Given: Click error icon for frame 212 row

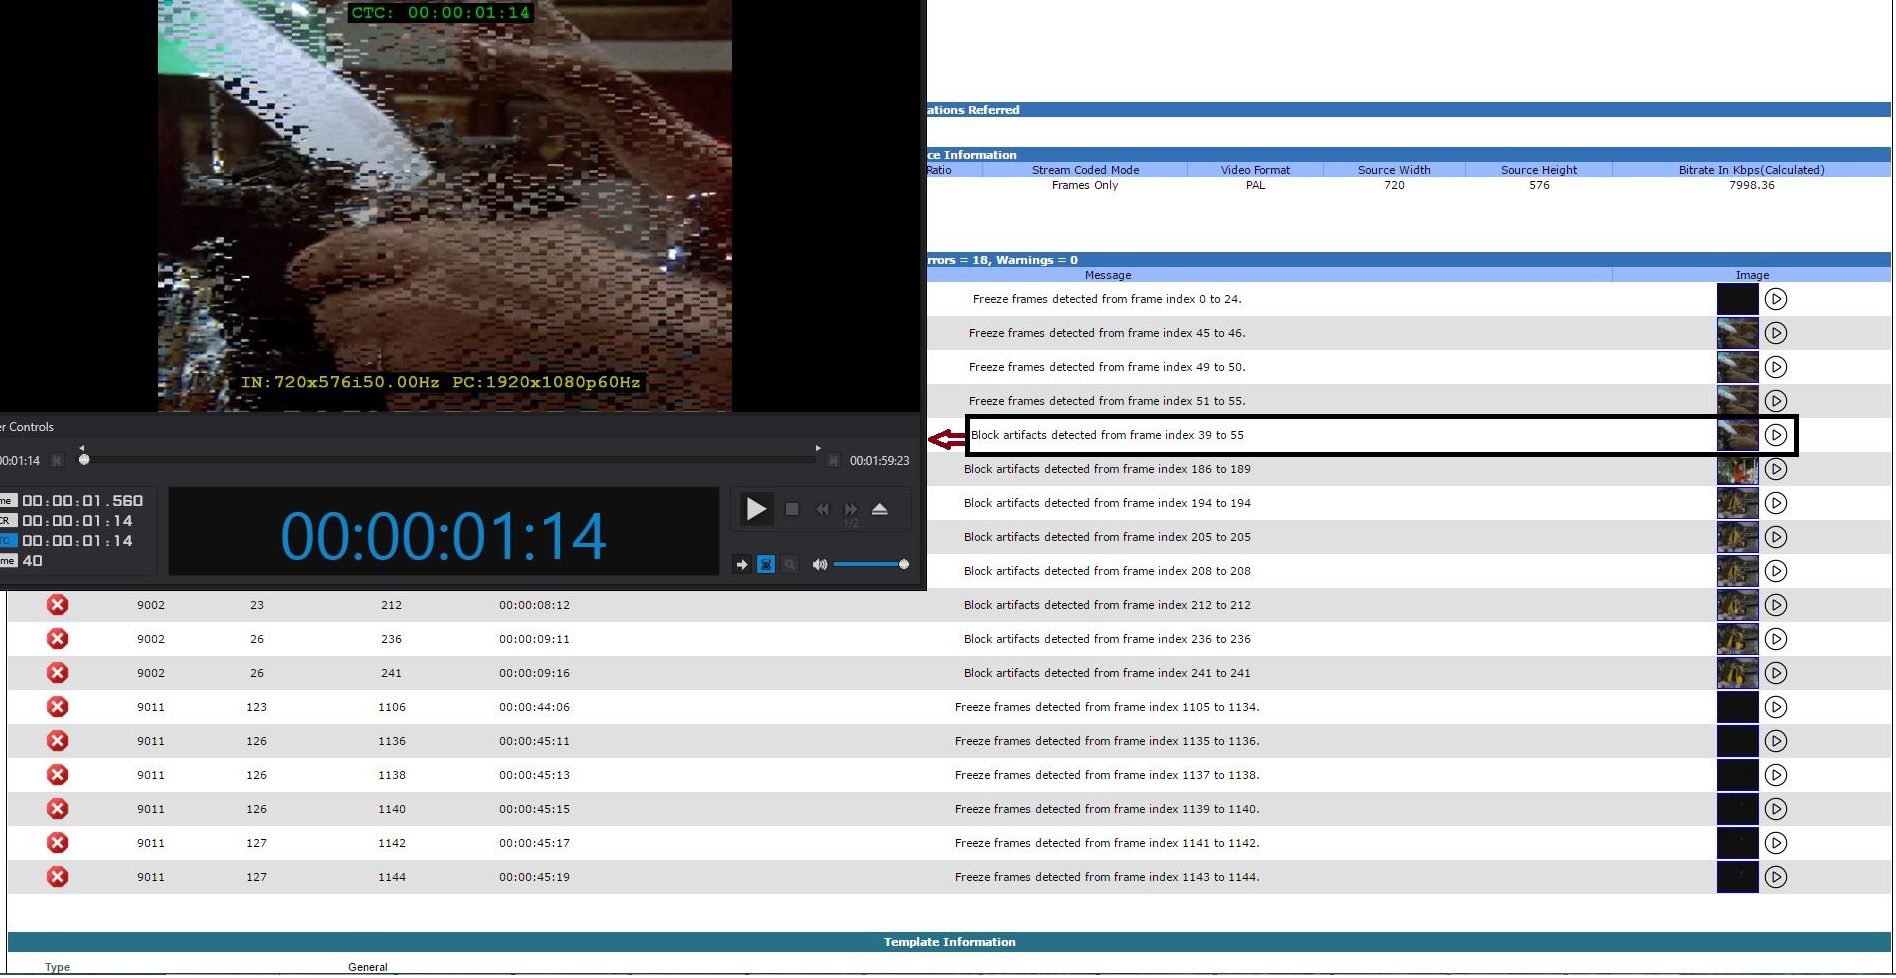Looking at the screenshot, I should pos(58,605).
